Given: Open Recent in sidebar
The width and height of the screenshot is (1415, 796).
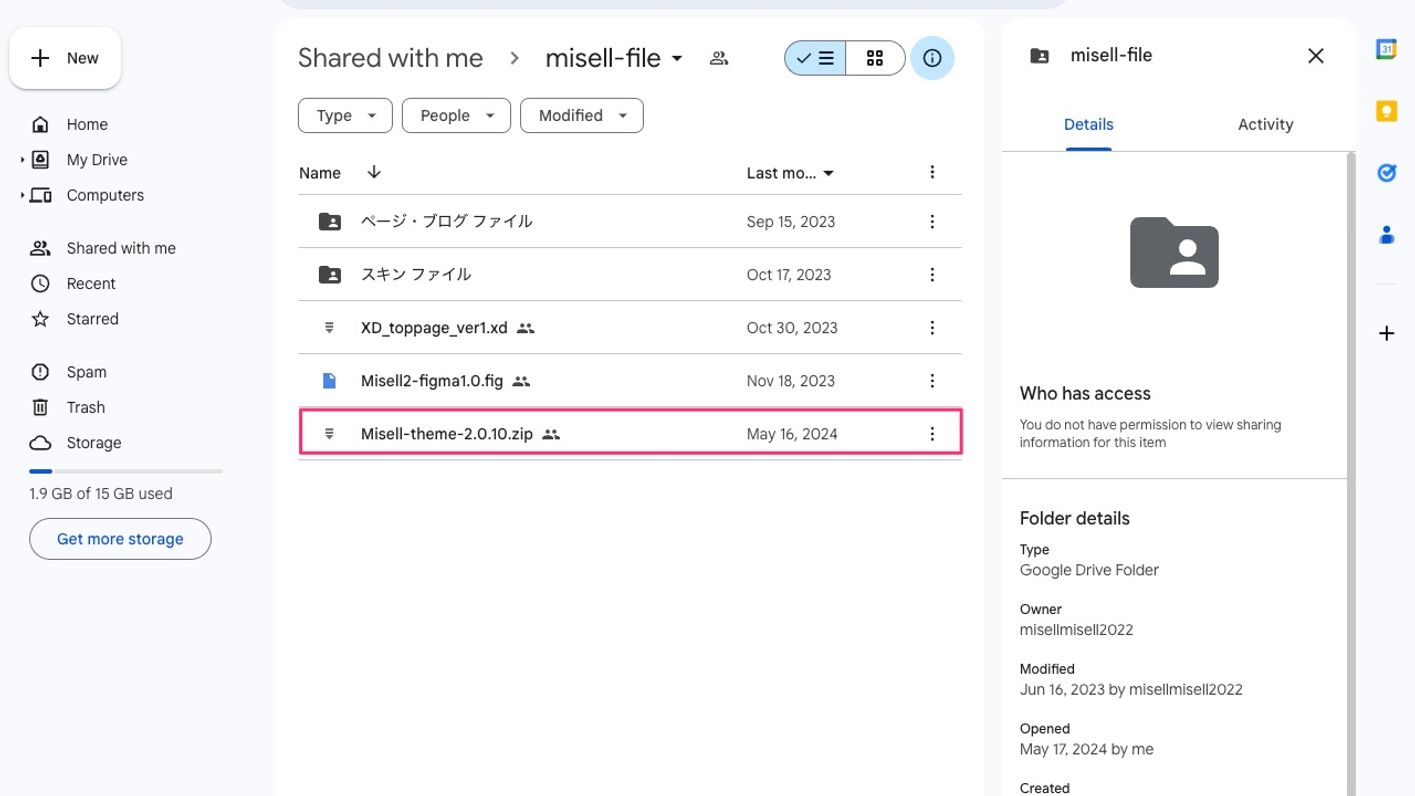Looking at the screenshot, I should coord(91,284).
